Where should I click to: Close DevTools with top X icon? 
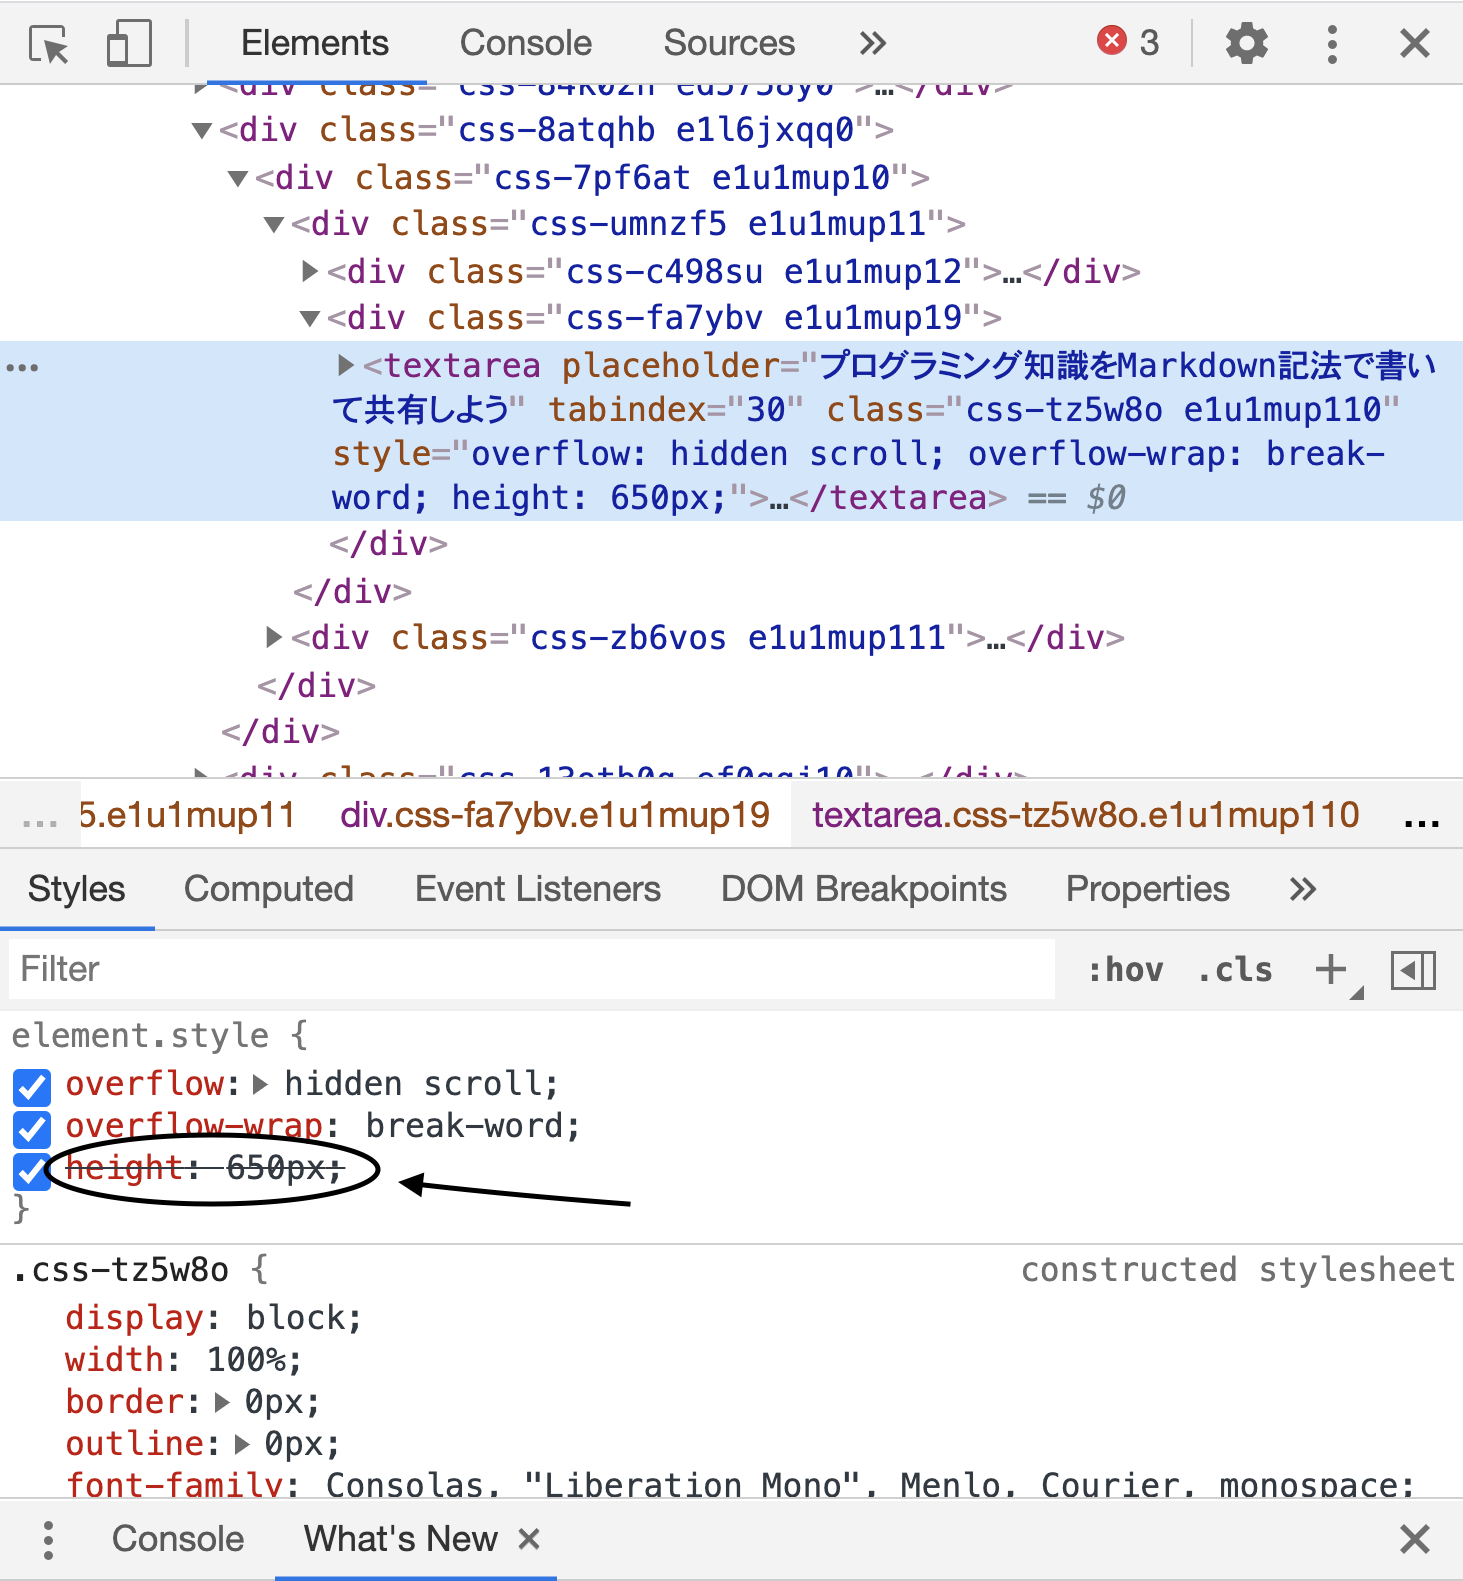[x=1415, y=44]
